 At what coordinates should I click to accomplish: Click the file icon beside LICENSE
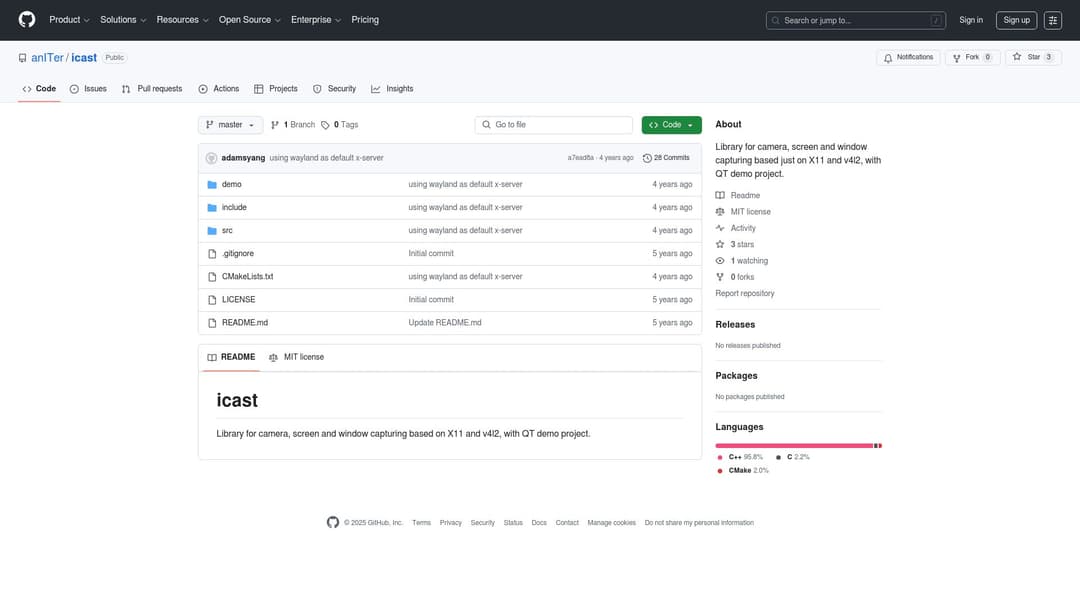tap(212, 300)
